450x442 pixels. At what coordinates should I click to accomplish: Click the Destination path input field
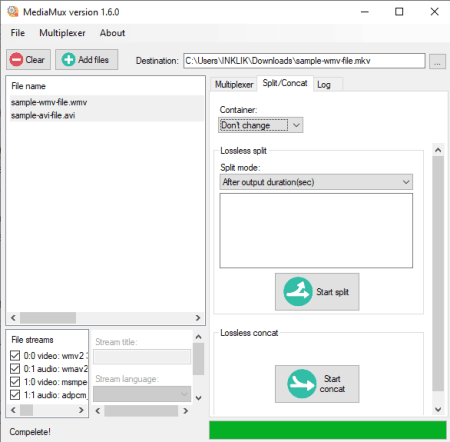(x=304, y=61)
